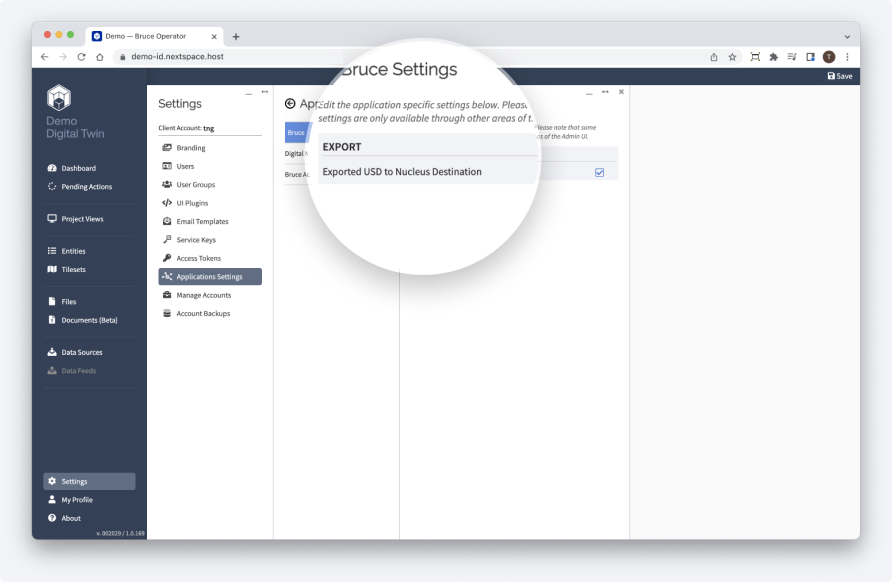The height and width of the screenshot is (582, 892).
Task: Open the Entities section
Action: click(73, 251)
